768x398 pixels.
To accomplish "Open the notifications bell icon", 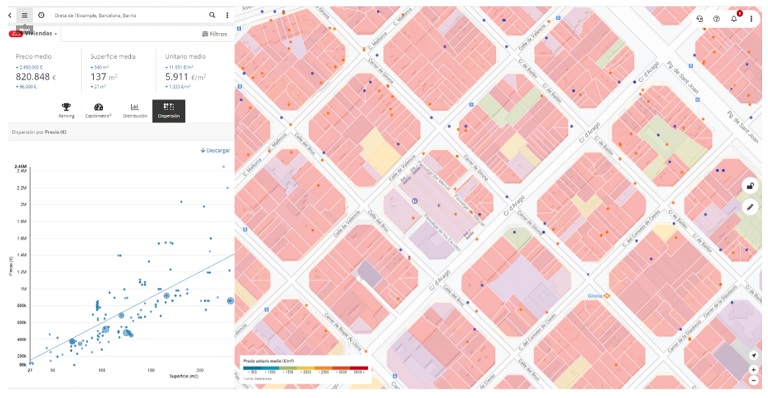I will click(x=734, y=19).
